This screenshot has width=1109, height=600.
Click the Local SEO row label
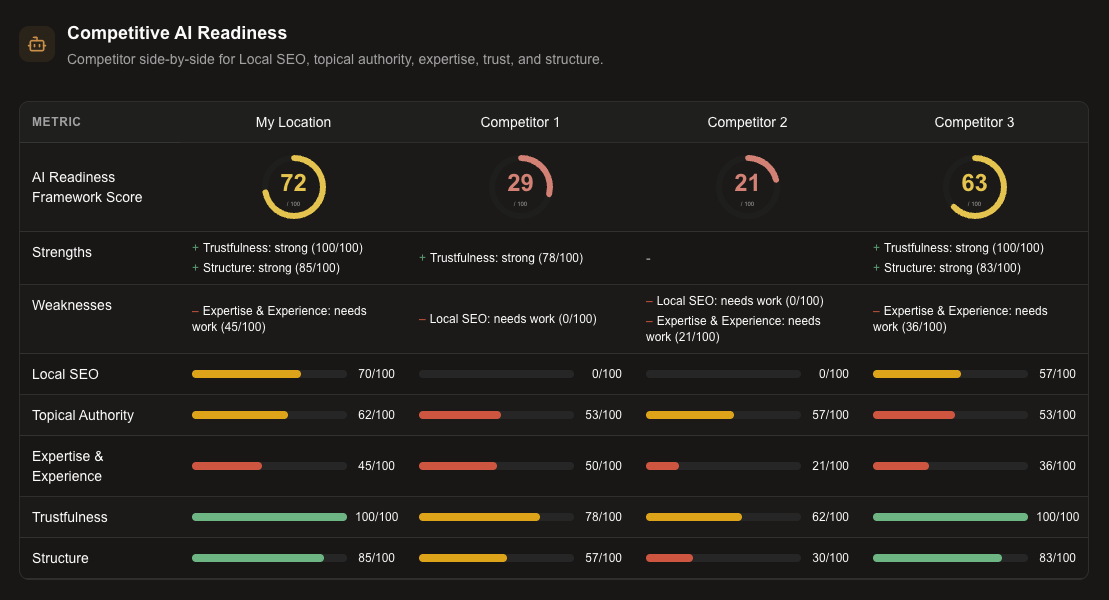coord(65,374)
